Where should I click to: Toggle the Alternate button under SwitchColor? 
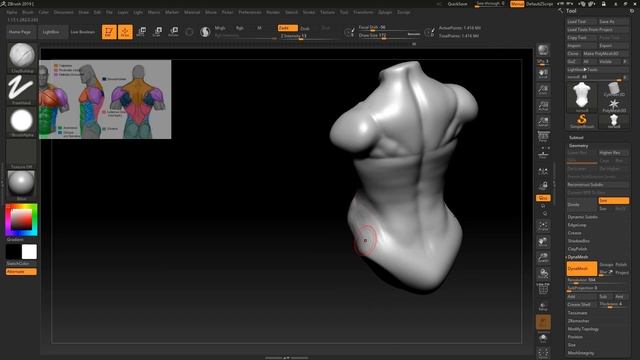tap(21, 271)
